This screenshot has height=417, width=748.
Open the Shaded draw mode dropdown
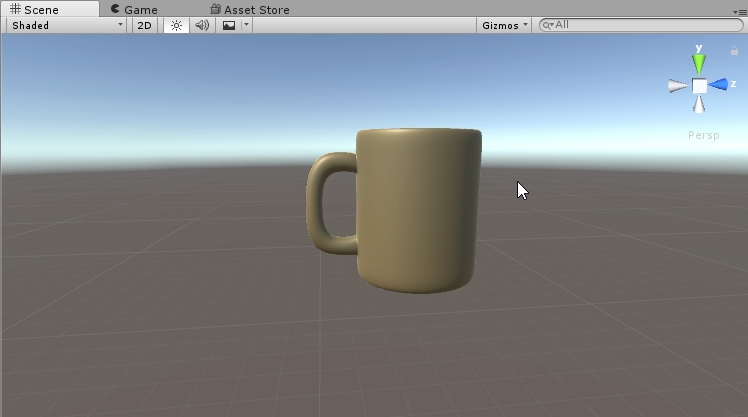coord(67,25)
